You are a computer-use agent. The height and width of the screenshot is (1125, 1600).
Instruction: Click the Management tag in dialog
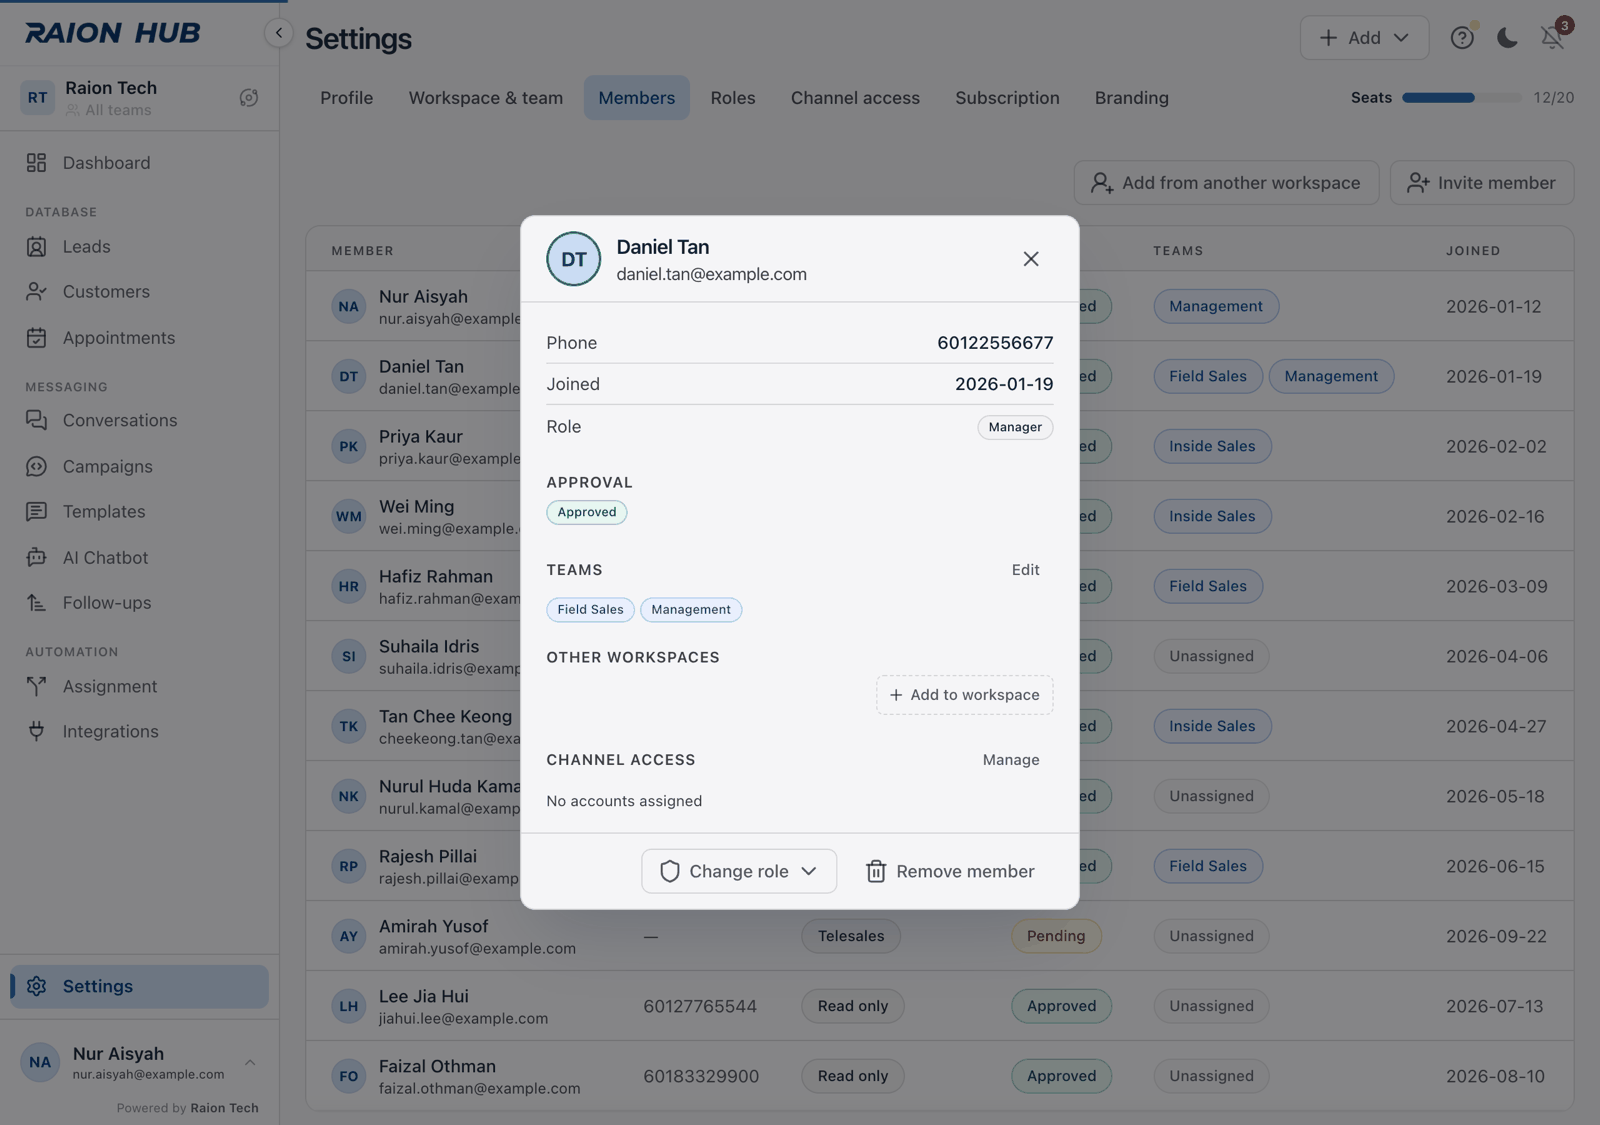(691, 610)
